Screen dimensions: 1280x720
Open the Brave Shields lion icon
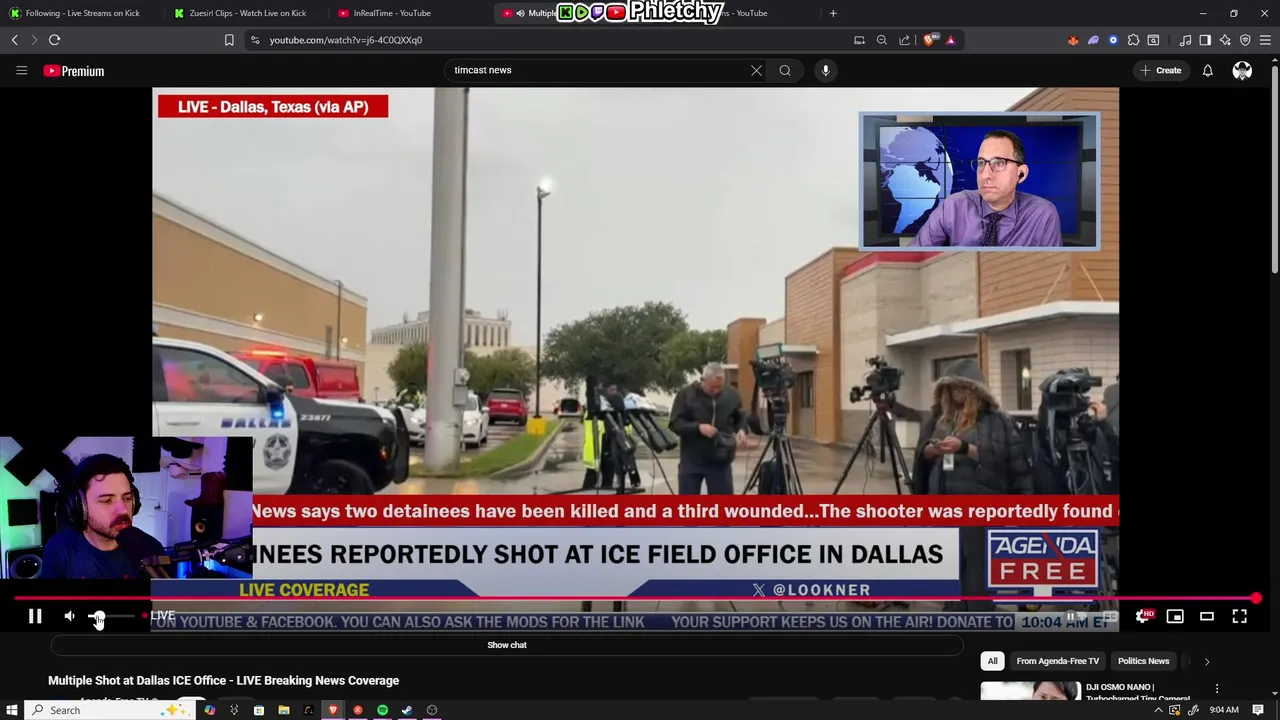tap(929, 40)
